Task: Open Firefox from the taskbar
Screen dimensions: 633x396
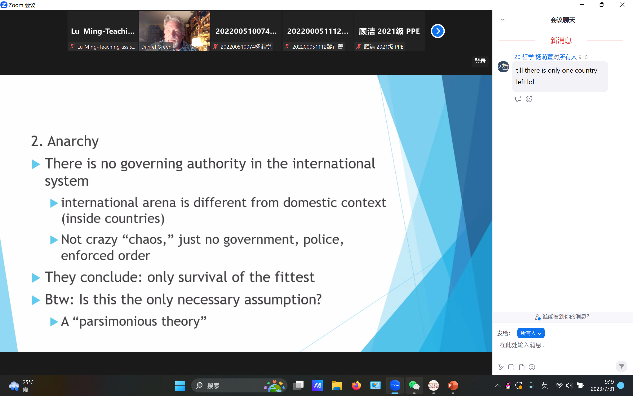Action: click(x=356, y=386)
